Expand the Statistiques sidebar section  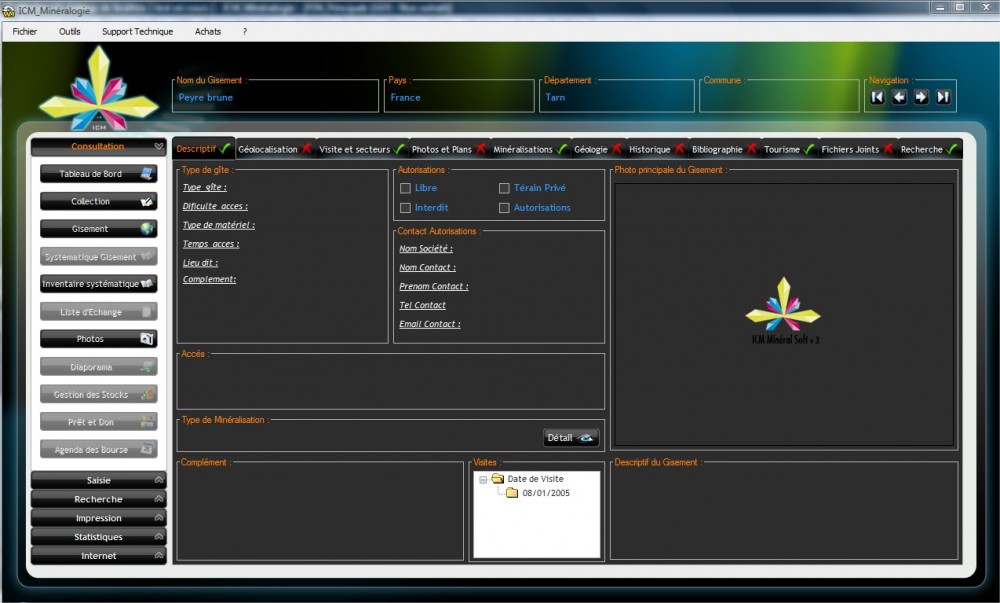(99, 537)
